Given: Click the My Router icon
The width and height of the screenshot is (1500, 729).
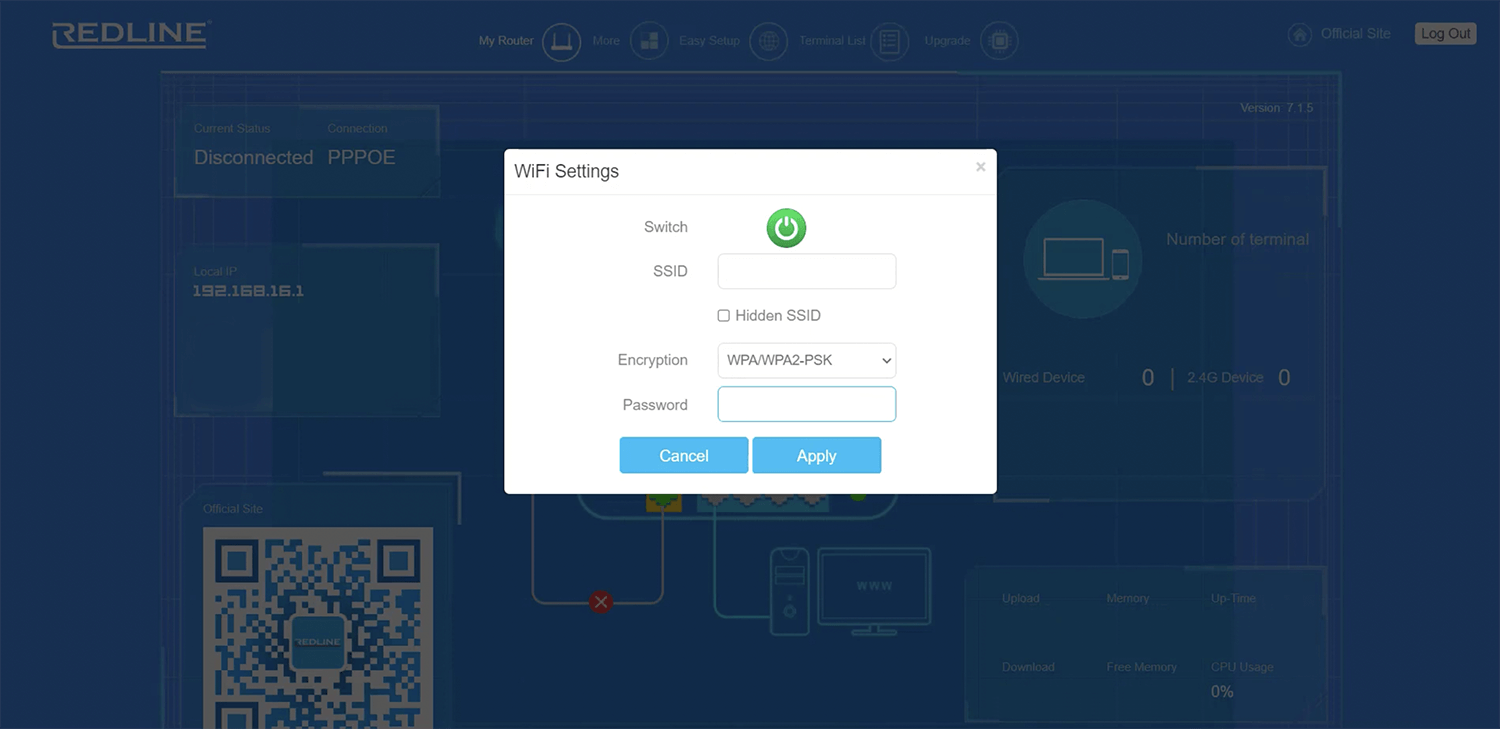Looking at the screenshot, I should [x=561, y=42].
